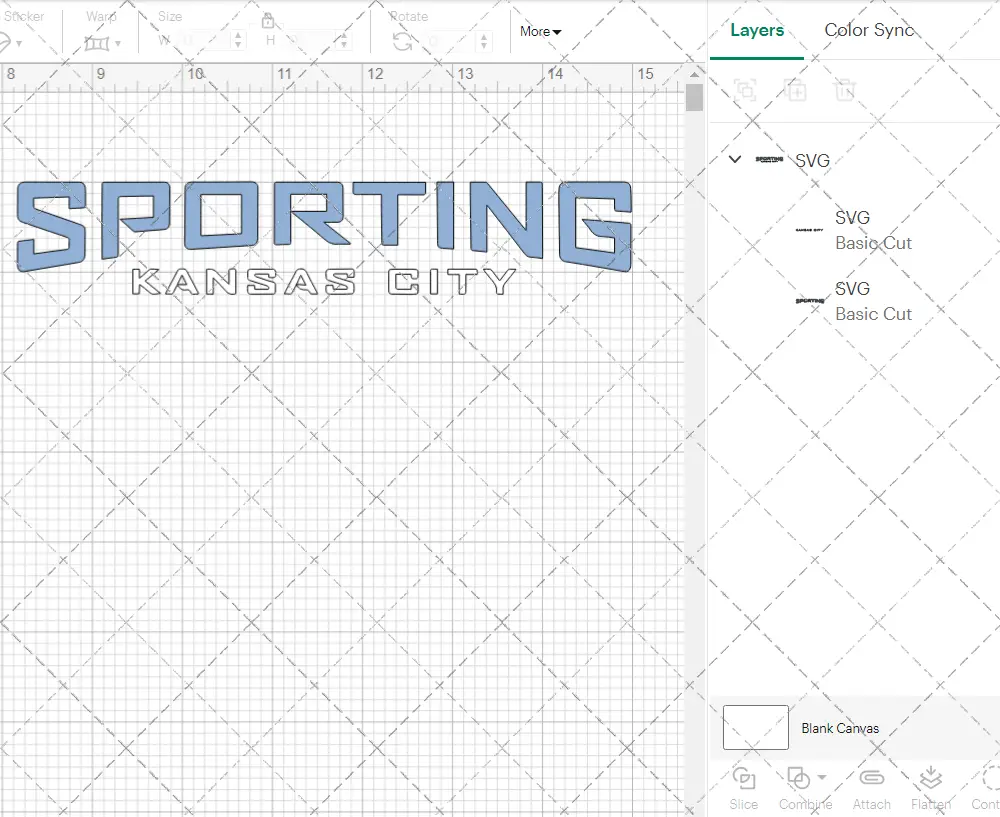Click the Width value stepper
This screenshot has height=817, width=1000.
coord(238,41)
